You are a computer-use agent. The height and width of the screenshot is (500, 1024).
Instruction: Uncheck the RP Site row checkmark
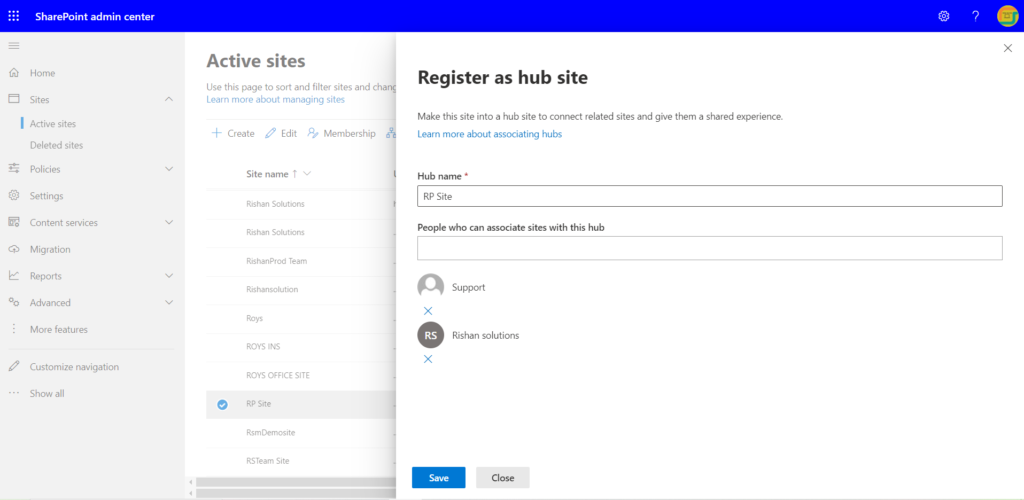[x=222, y=405]
